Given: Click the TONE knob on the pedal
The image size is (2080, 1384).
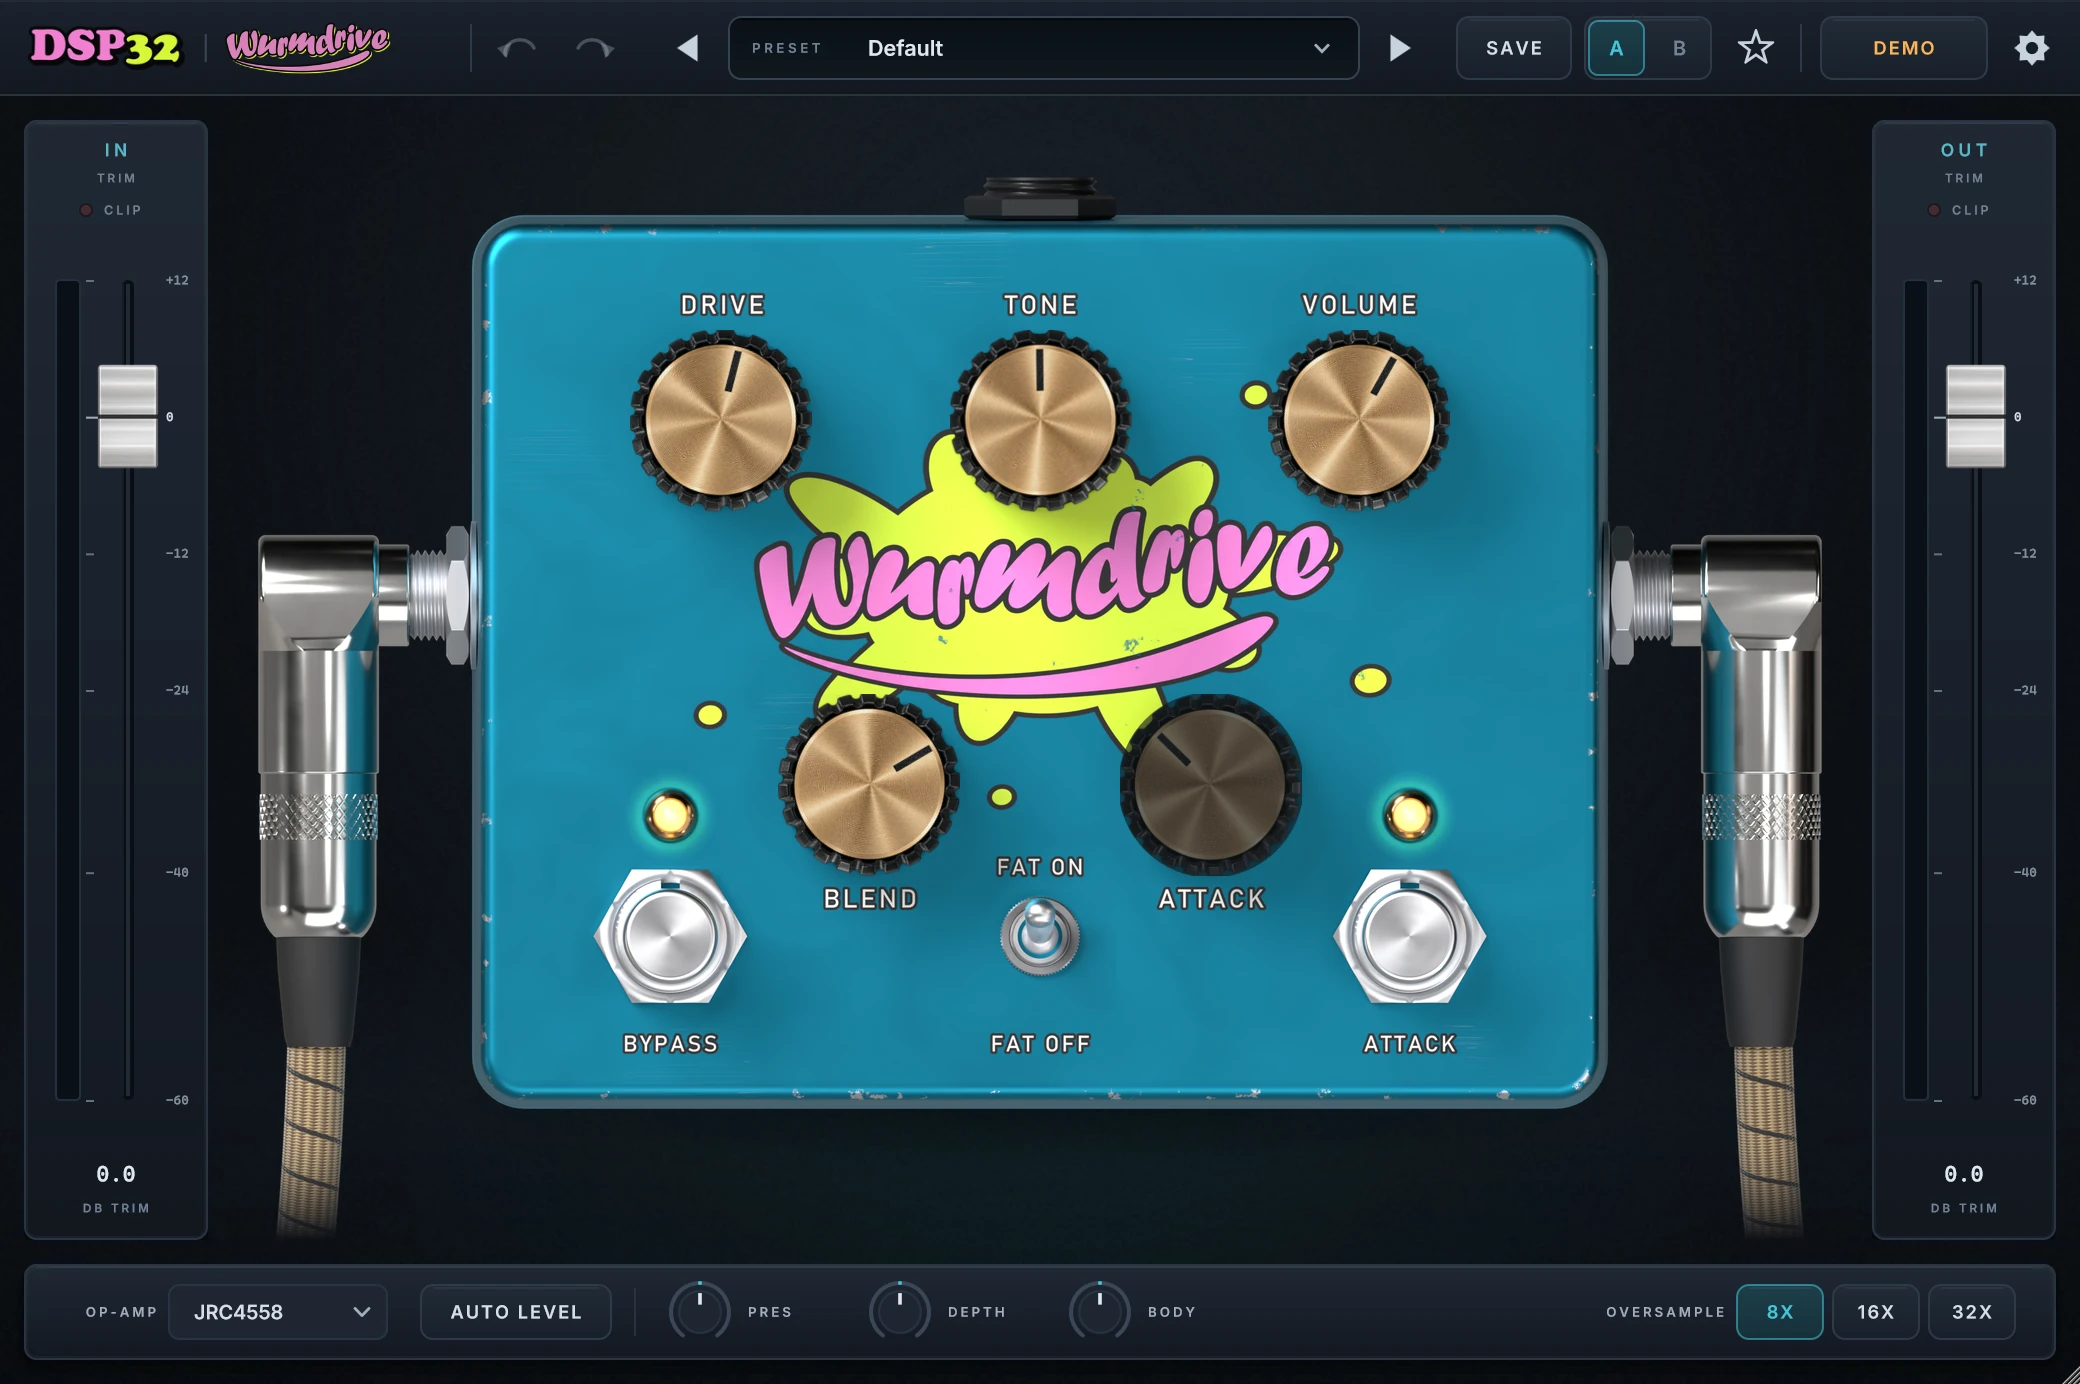Looking at the screenshot, I should 1040,420.
